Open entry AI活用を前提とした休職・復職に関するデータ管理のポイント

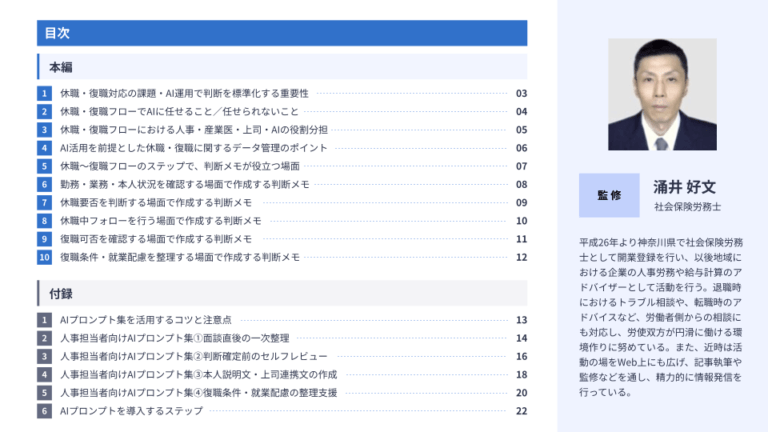tap(193, 147)
